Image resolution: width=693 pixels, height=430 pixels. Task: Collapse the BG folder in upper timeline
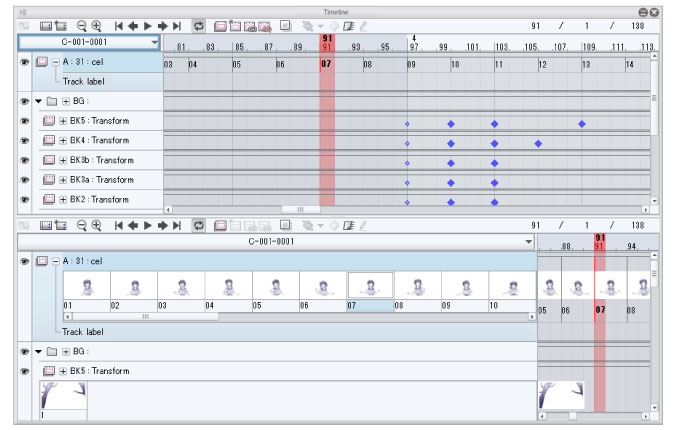pyautogui.click(x=38, y=101)
